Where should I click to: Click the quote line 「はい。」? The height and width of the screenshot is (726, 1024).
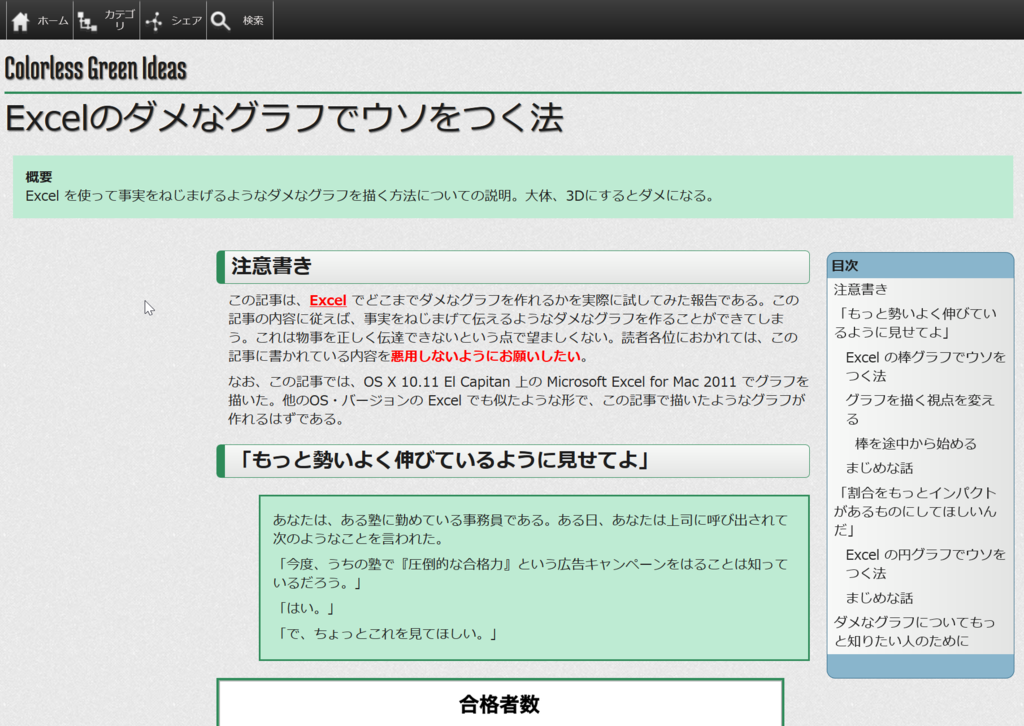(x=304, y=608)
